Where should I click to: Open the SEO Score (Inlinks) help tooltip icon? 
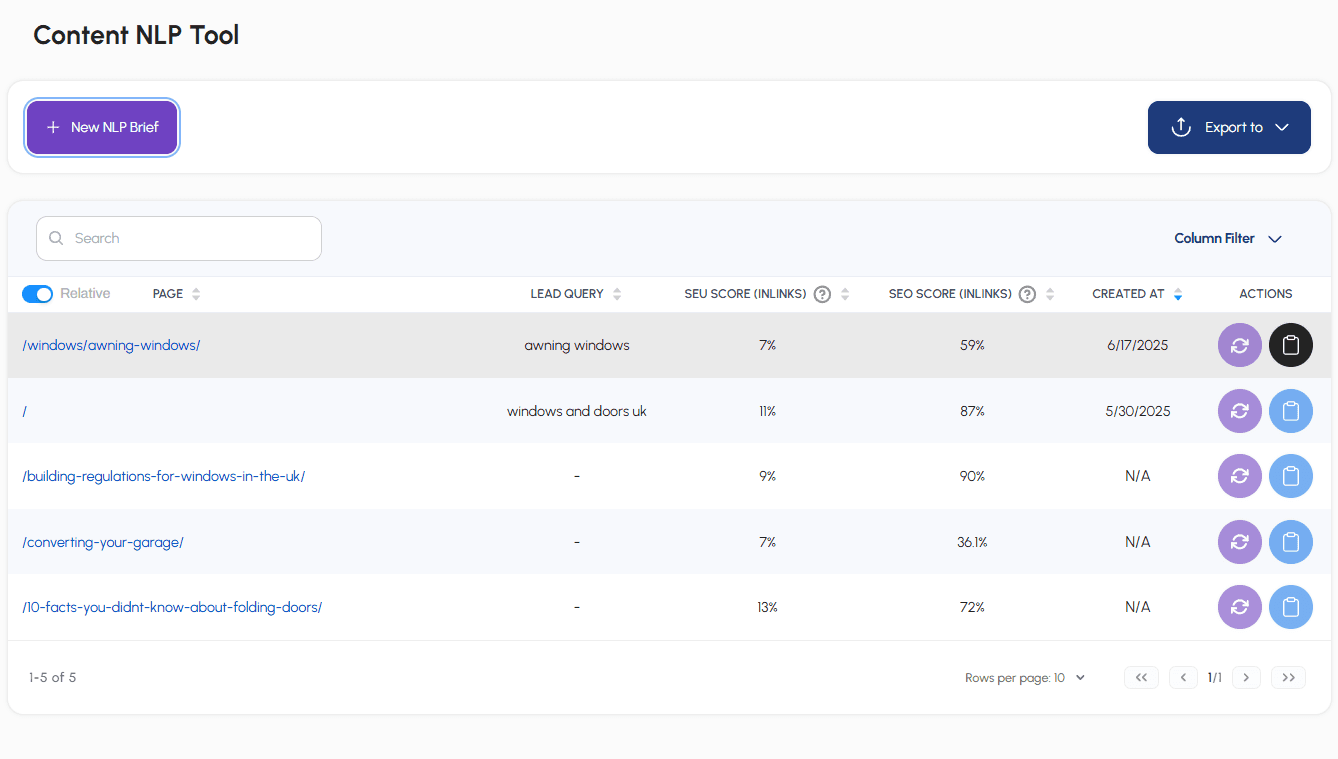[x=1026, y=293]
